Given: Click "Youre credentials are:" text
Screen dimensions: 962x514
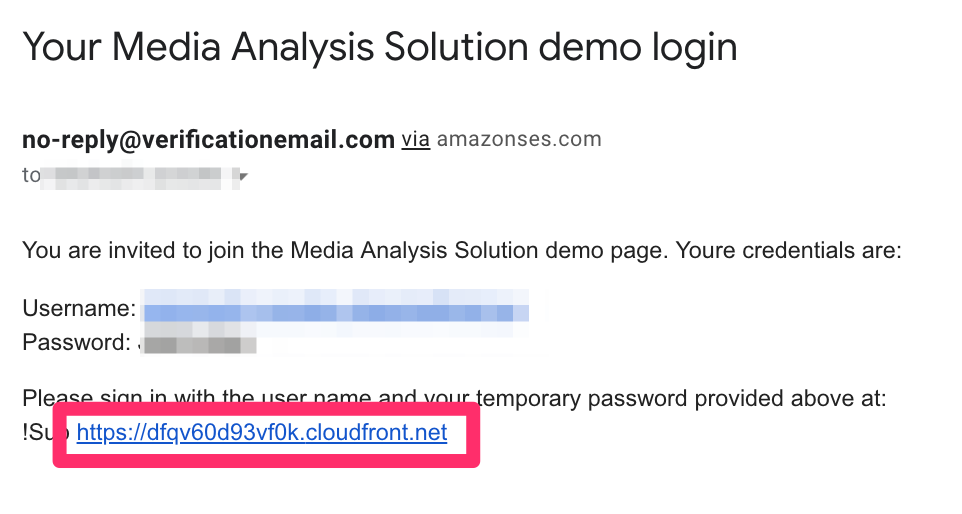Looking at the screenshot, I should 788,251.
